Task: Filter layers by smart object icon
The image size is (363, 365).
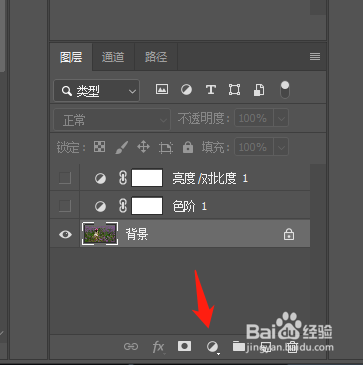Action: [x=259, y=90]
